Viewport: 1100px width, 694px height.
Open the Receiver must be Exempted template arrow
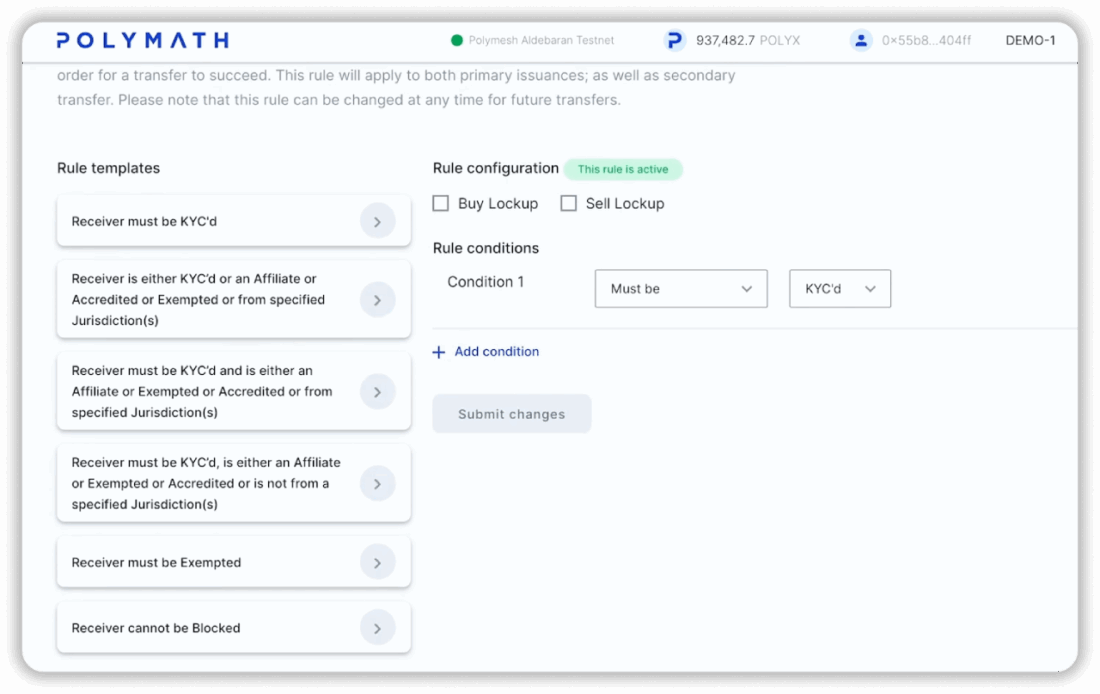(378, 562)
